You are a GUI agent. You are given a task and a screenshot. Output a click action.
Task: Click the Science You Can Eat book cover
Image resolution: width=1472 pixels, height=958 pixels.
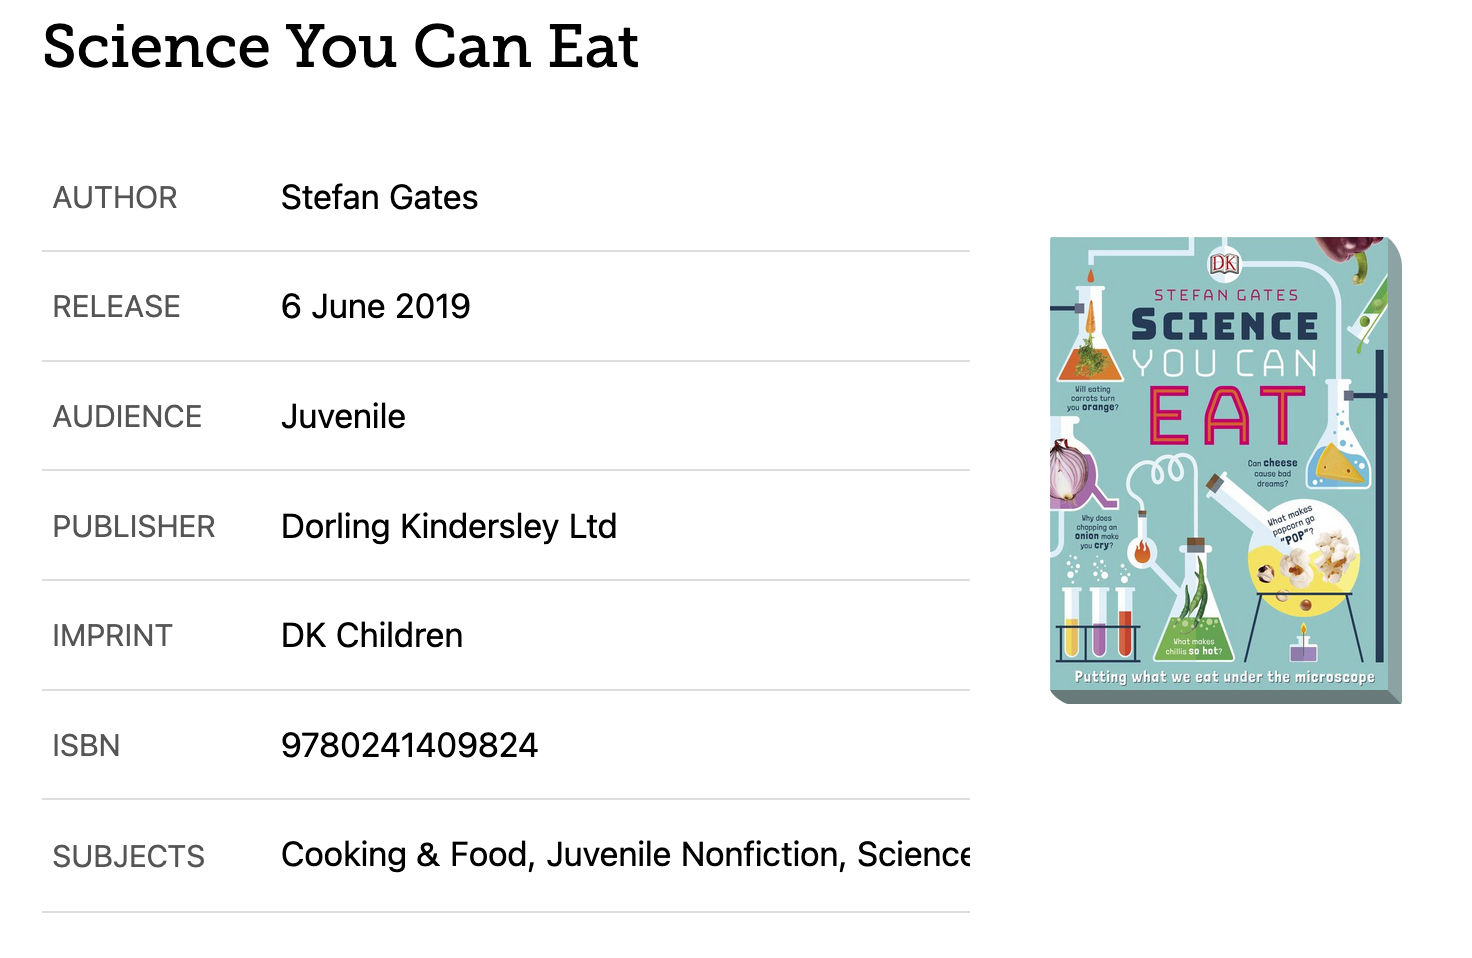click(x=1225, y=470)
